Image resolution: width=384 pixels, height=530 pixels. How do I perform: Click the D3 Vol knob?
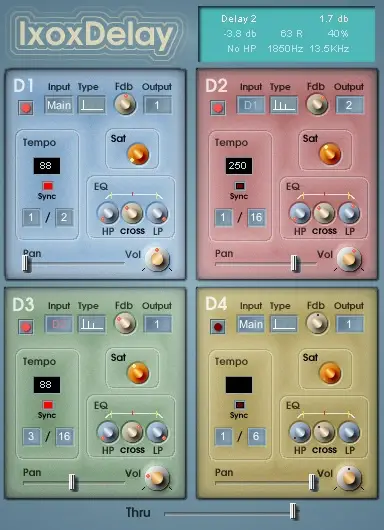(x=157, y=478)
